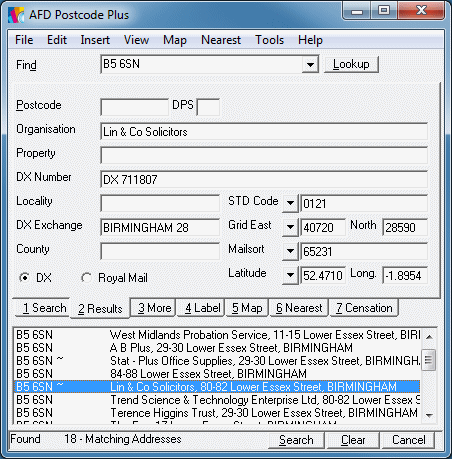This screenshot has width=452, height=459.
Task: Open the Mailsort dropdown arrow
Action: click(x=290, y=251)
